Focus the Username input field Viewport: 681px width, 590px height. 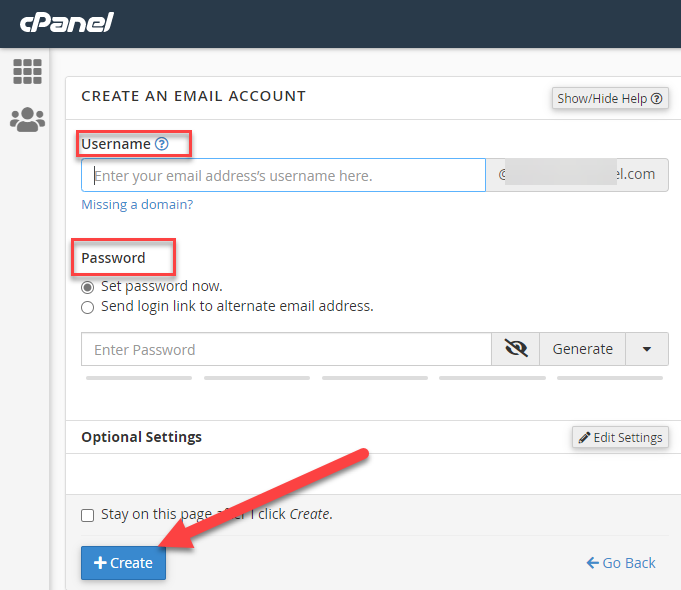pos(283,175)
